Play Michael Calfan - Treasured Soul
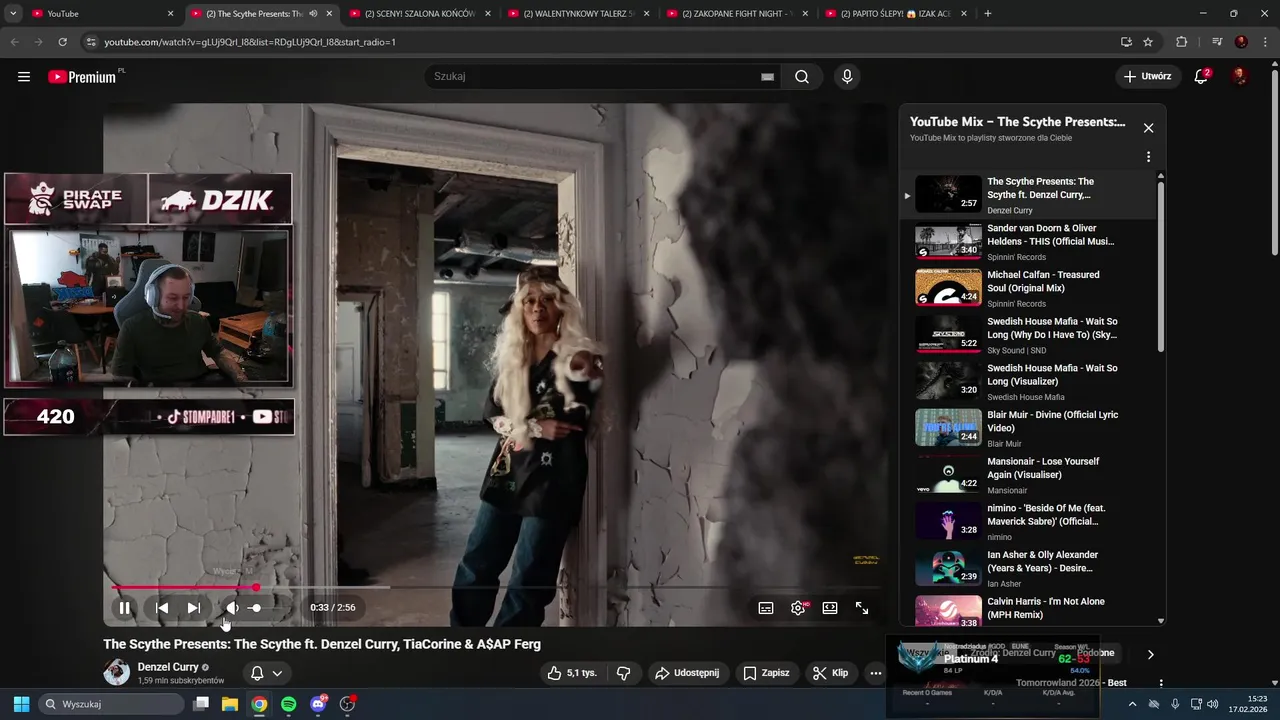The image size is (1280, 720). (x=1030, y=289)
